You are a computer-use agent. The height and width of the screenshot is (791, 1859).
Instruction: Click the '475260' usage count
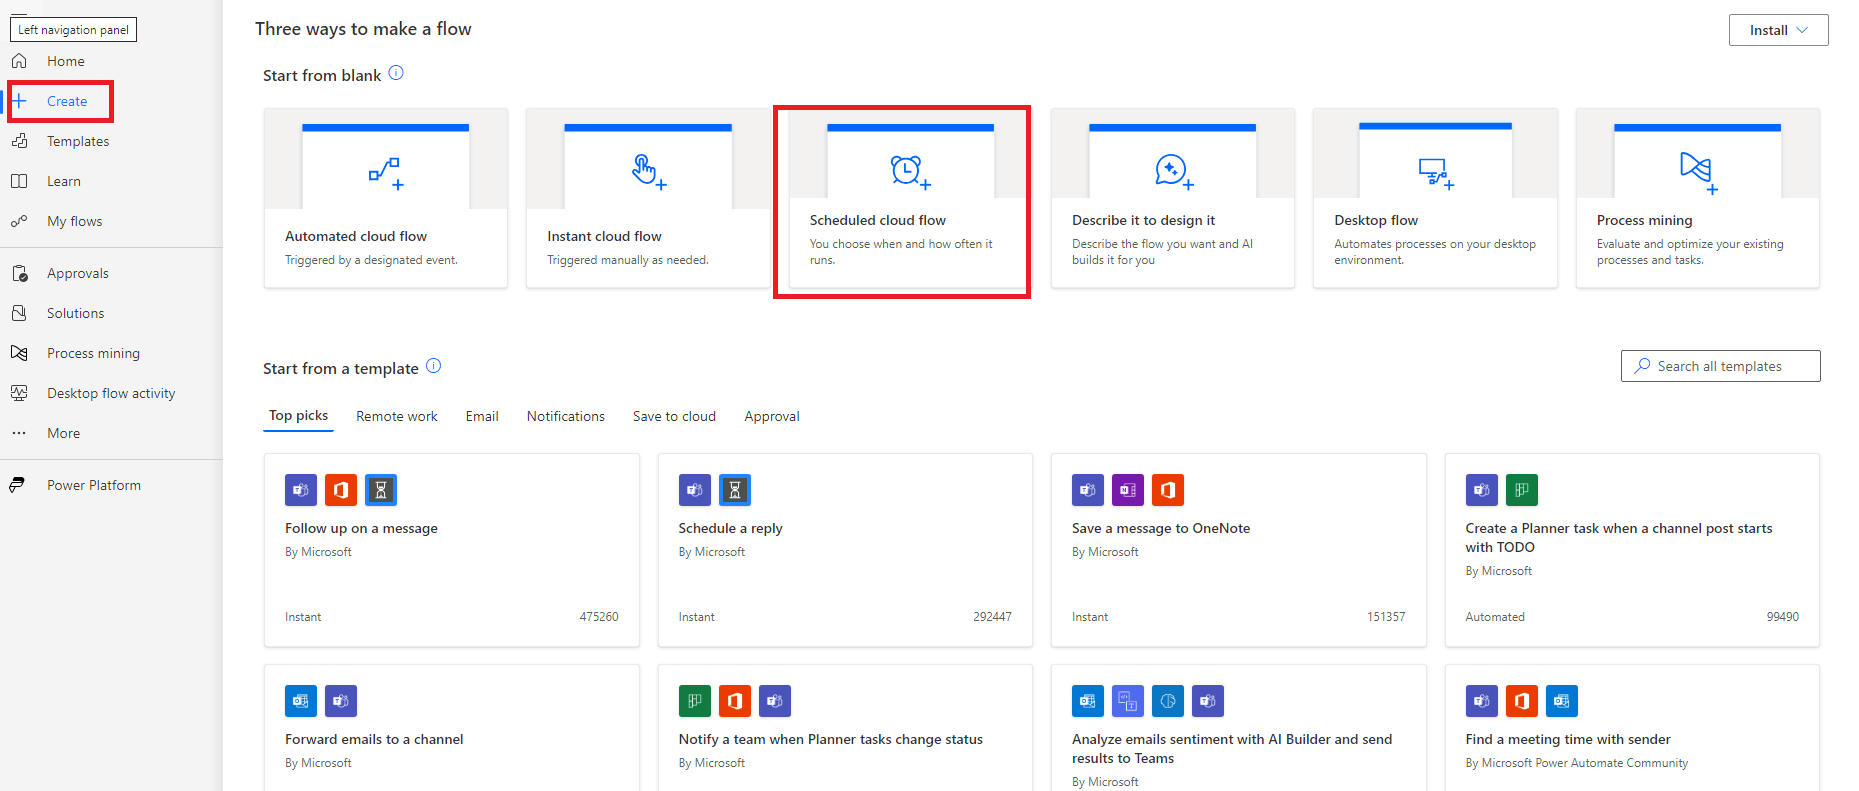click(599, 617)
